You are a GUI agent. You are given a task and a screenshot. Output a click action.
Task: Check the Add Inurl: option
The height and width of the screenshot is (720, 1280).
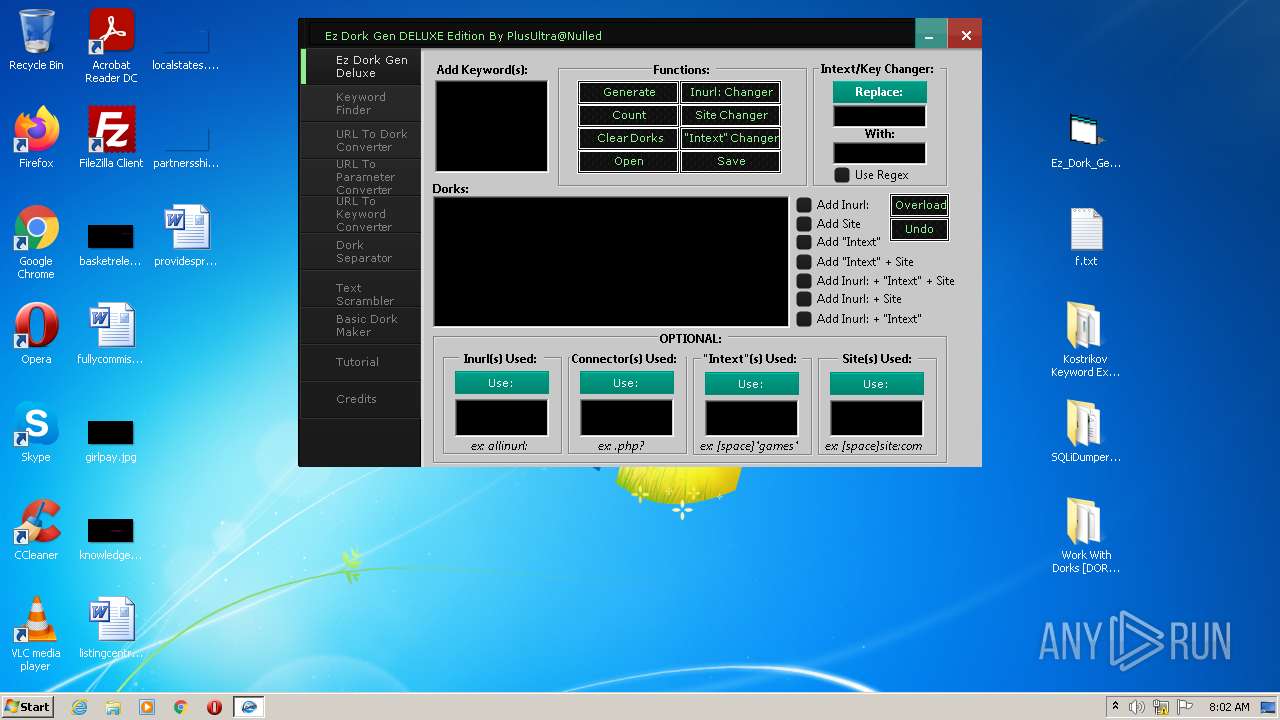pos(804,205)
